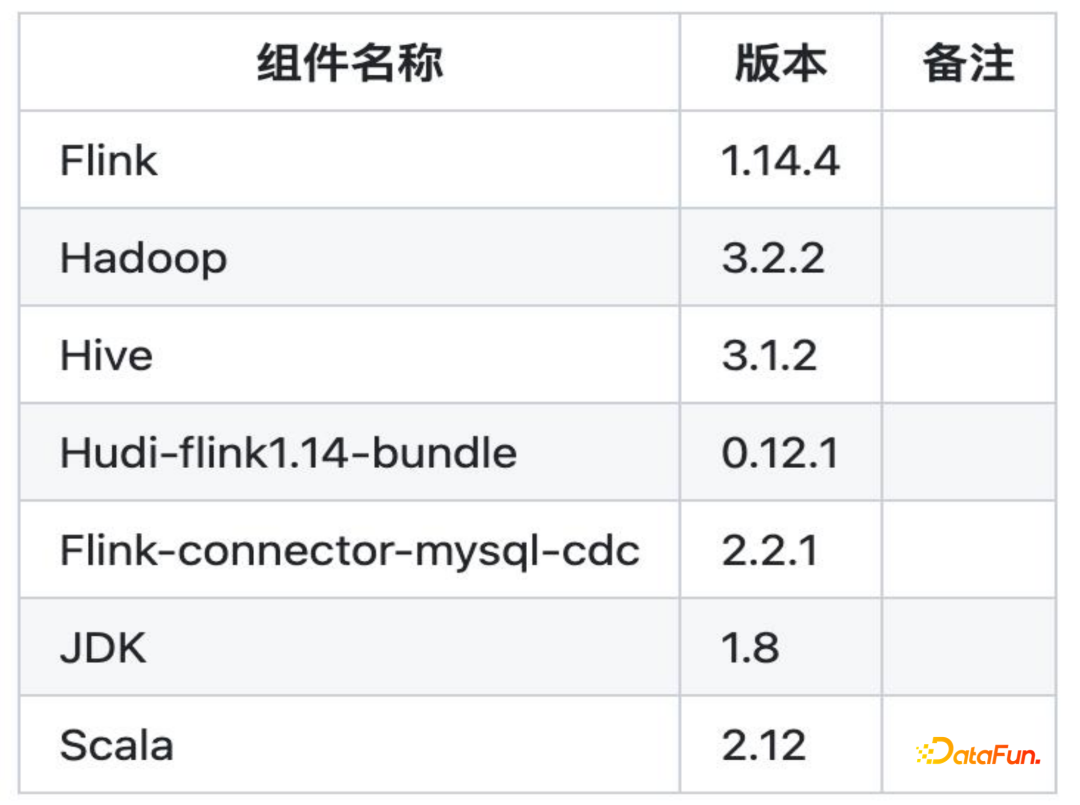Click the empty 备注 cell for Flink
This screenshot has width=1080, height=805.
968,160
